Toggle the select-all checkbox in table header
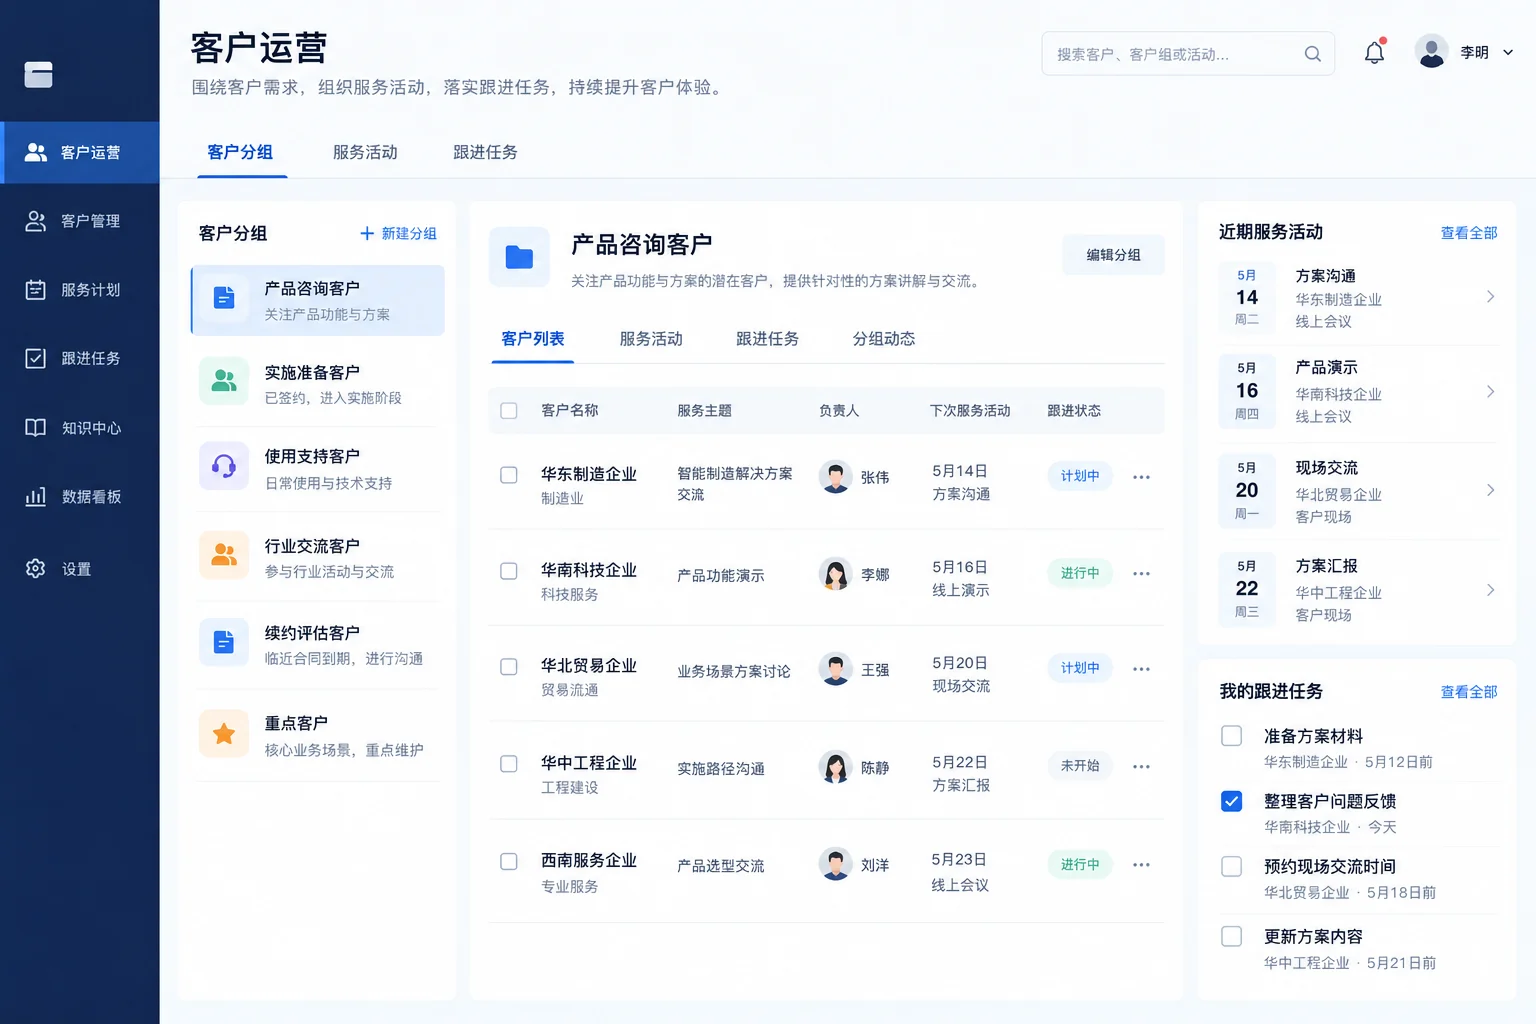The image size is (1536, 1024). point(509,411)
